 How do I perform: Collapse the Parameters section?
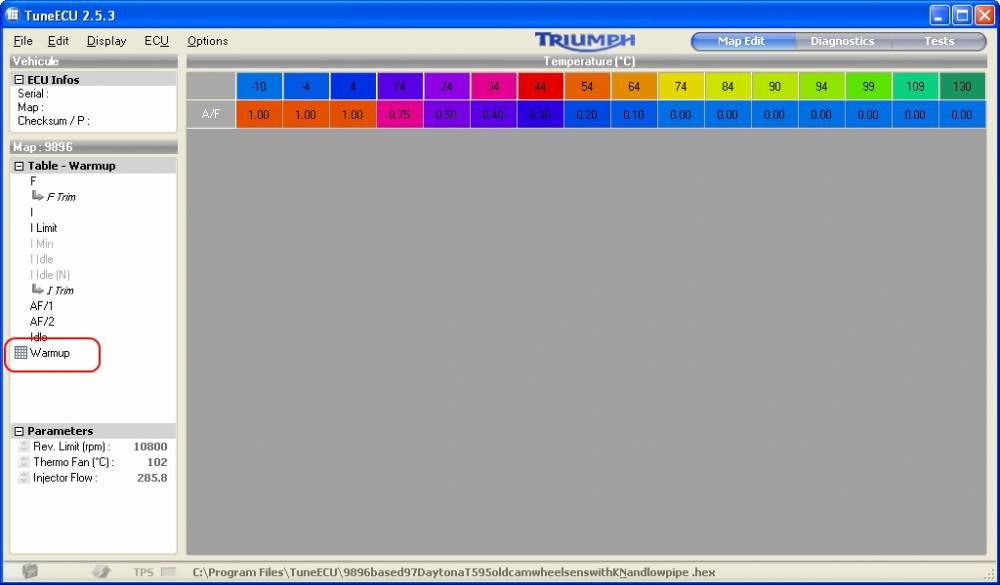click(x=19, y=431)
